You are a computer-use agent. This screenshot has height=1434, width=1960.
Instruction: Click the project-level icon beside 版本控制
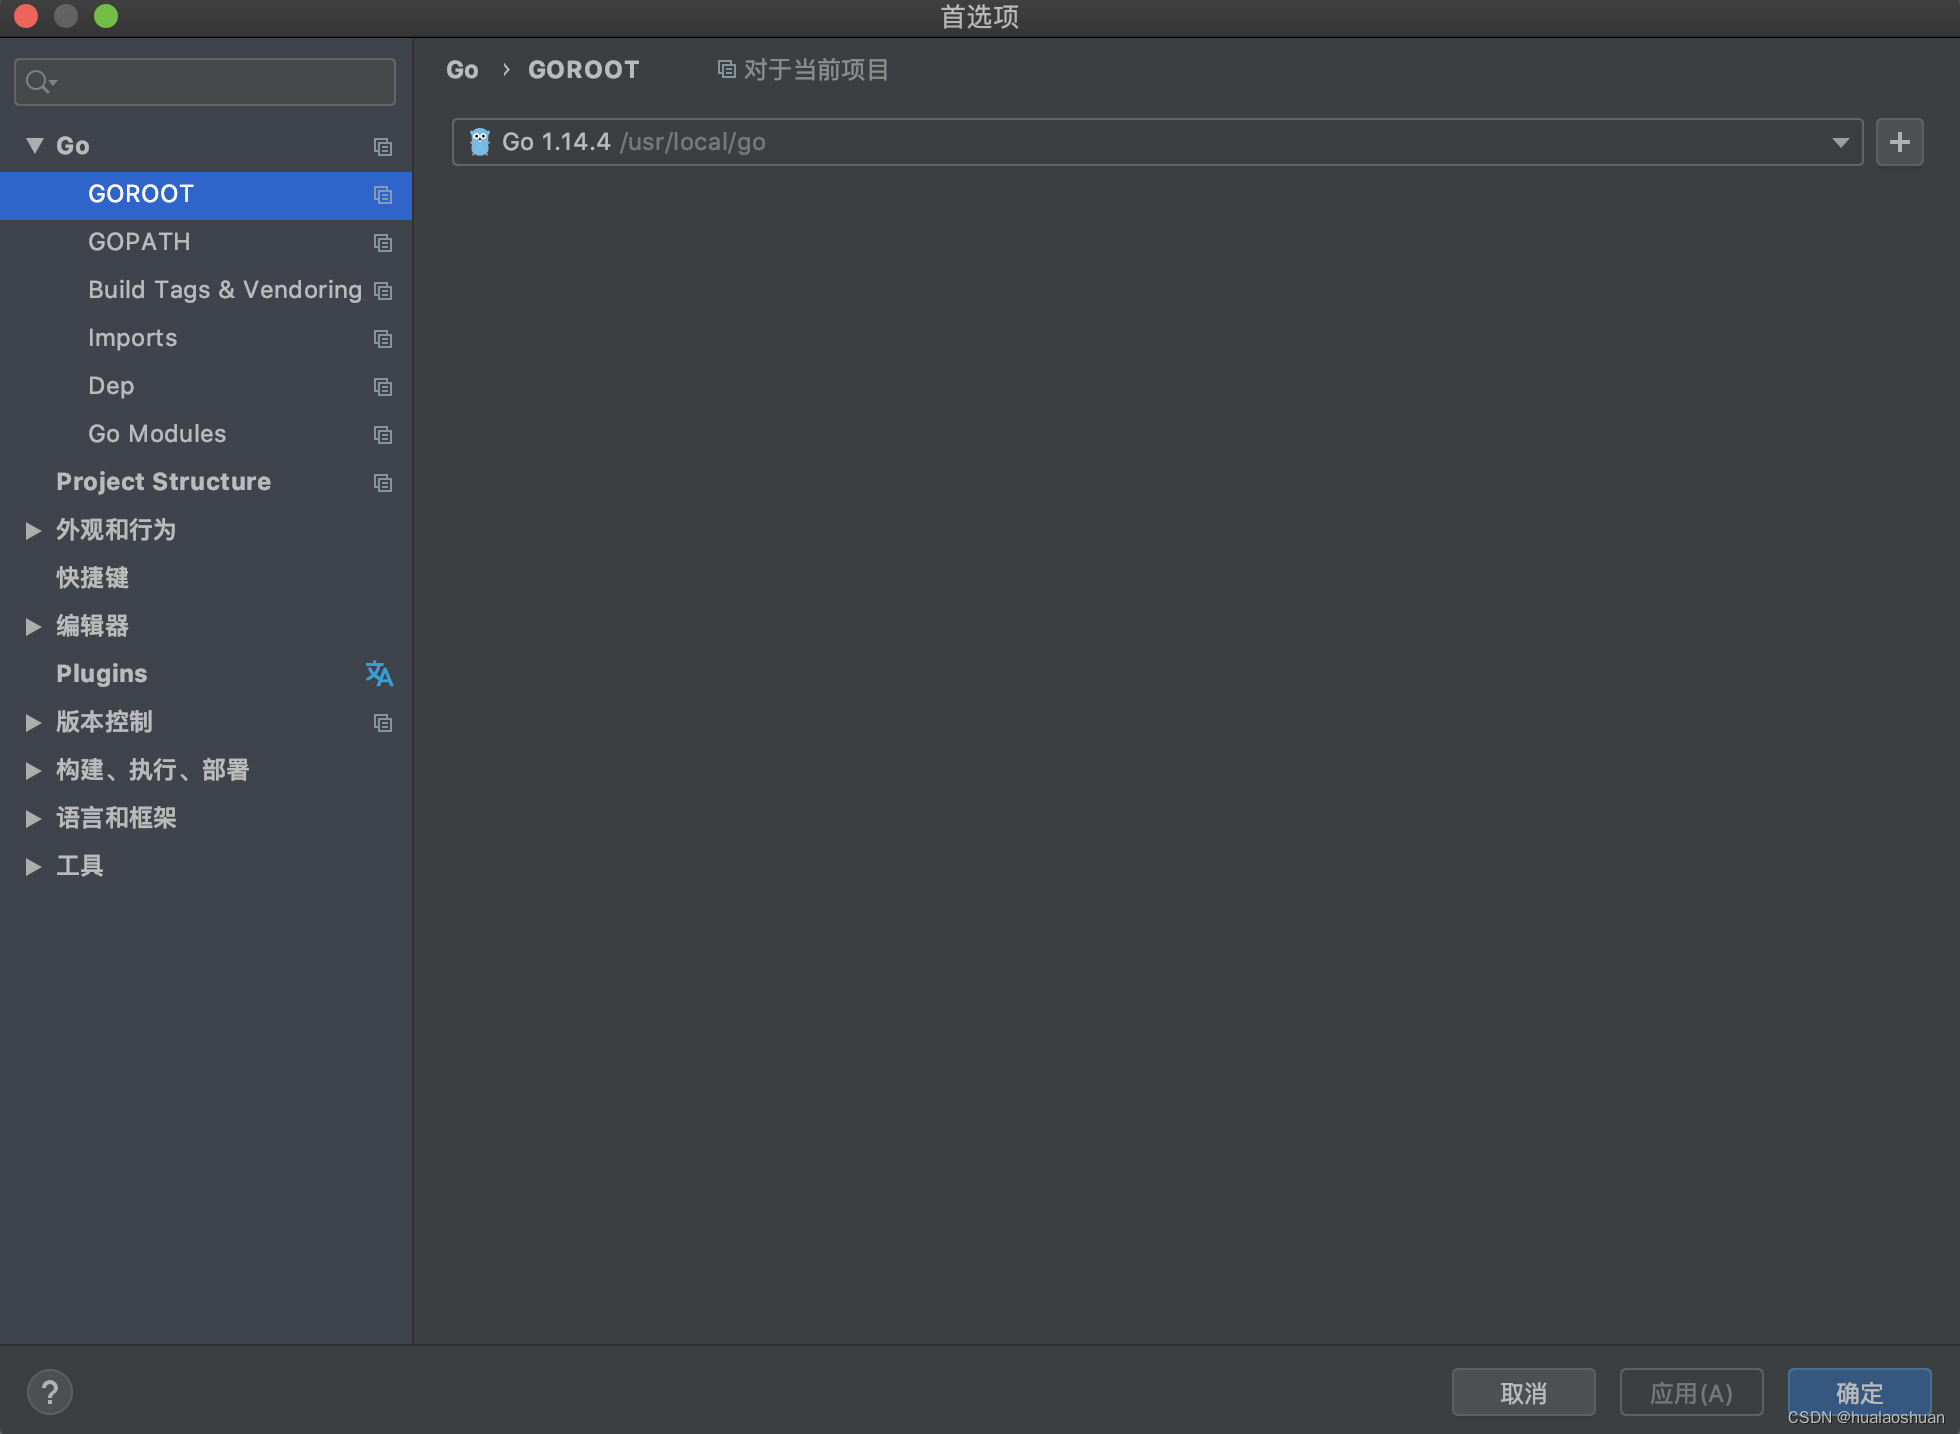click(x=382, y=723)
